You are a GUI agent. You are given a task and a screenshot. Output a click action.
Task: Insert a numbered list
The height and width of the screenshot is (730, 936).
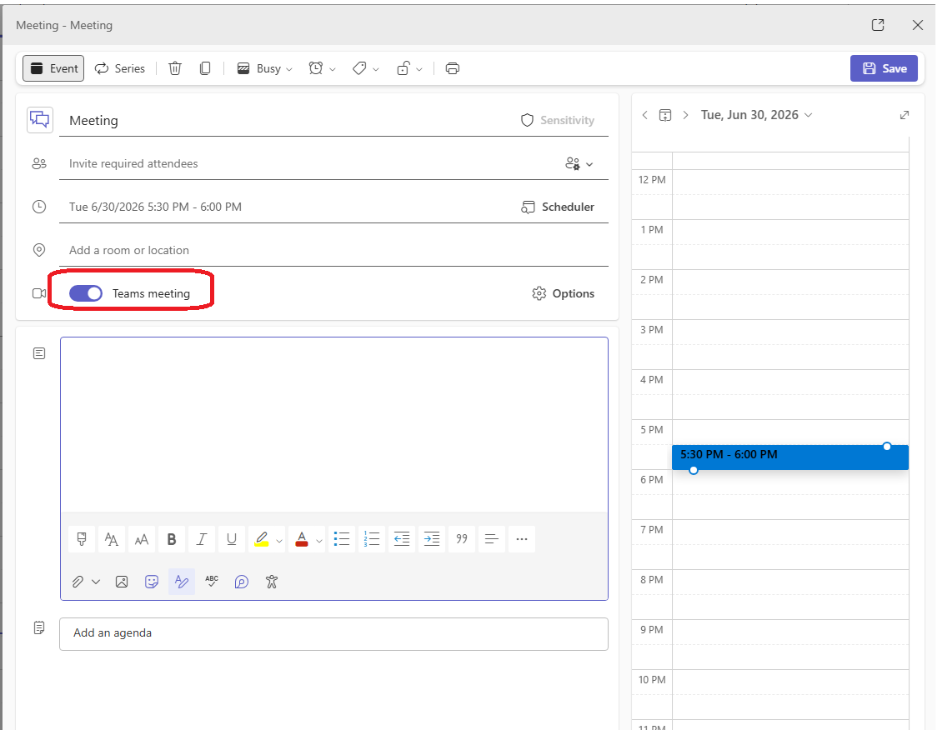point(371,539)
